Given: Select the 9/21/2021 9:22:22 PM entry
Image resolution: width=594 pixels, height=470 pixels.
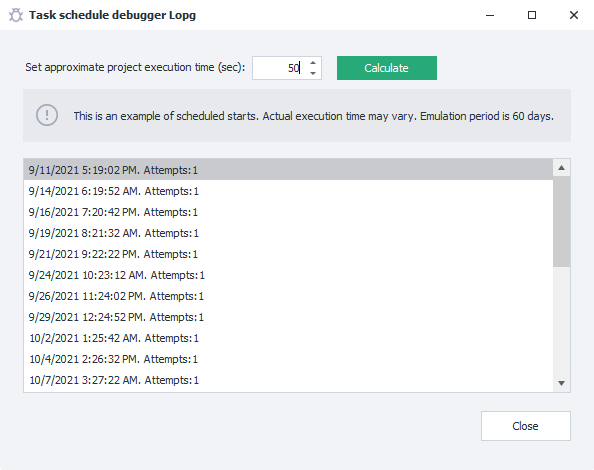Looking at the screenshot, I should [x=288, y=254].
